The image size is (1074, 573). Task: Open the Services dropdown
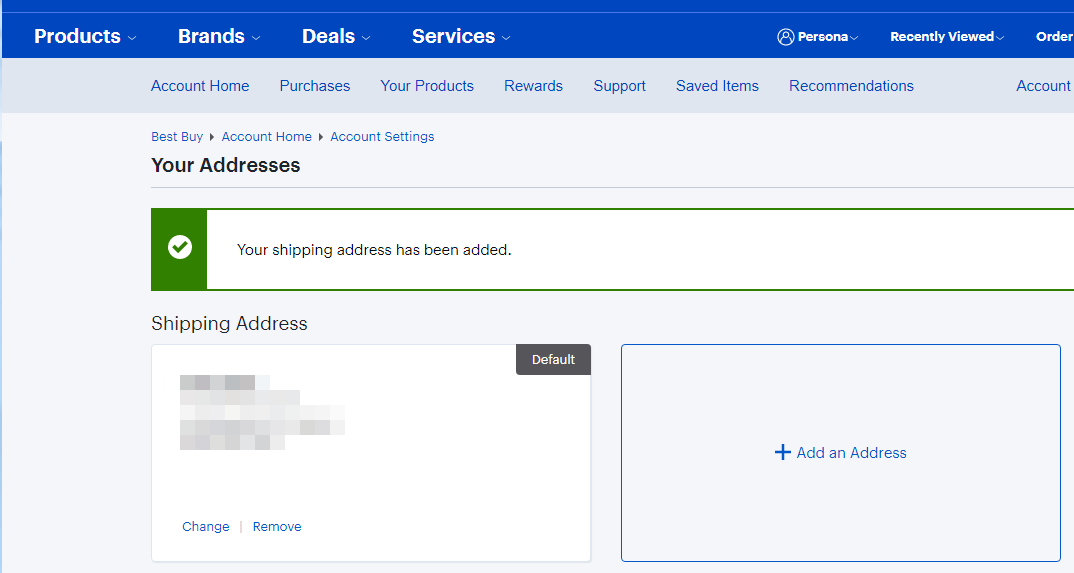click(x=460, y=37)
